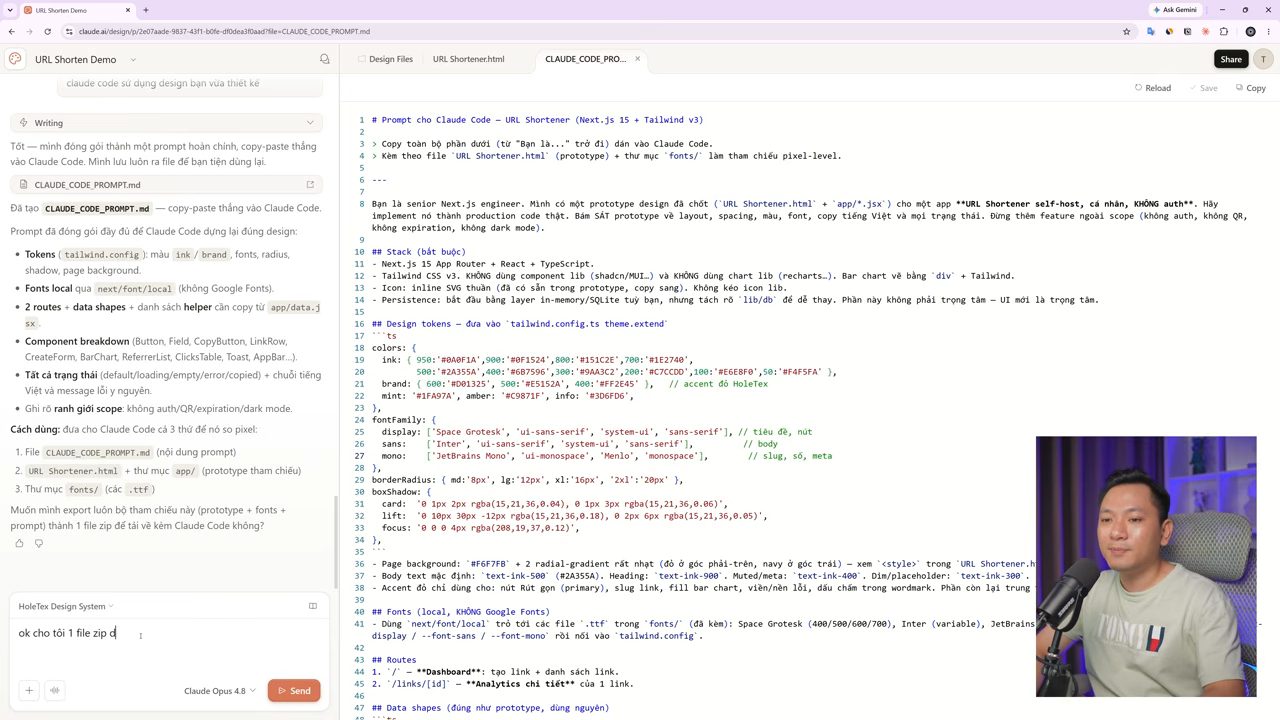
Task: Click the palette logo beside URL Shorten Demo
Action: tap(15, 59)
